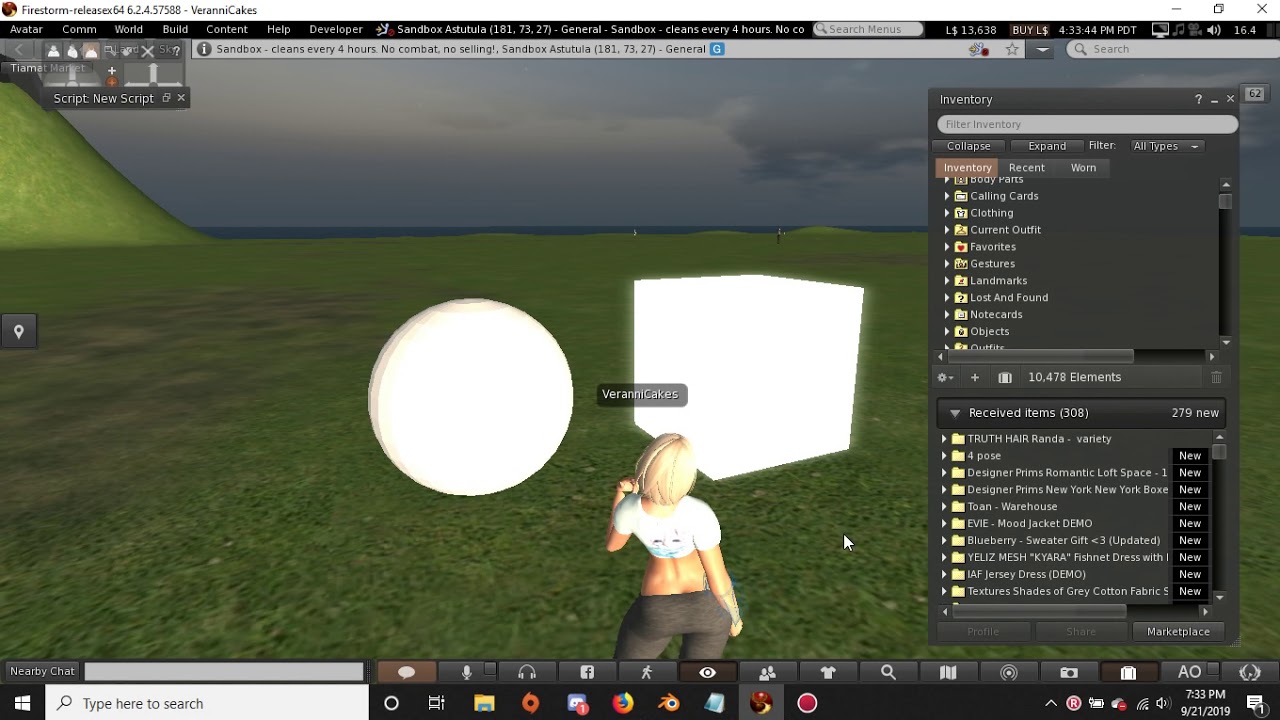Open the laurel wreath toolbar button
Viewport: 1280px width, 720px height.
pos(1250,672)
